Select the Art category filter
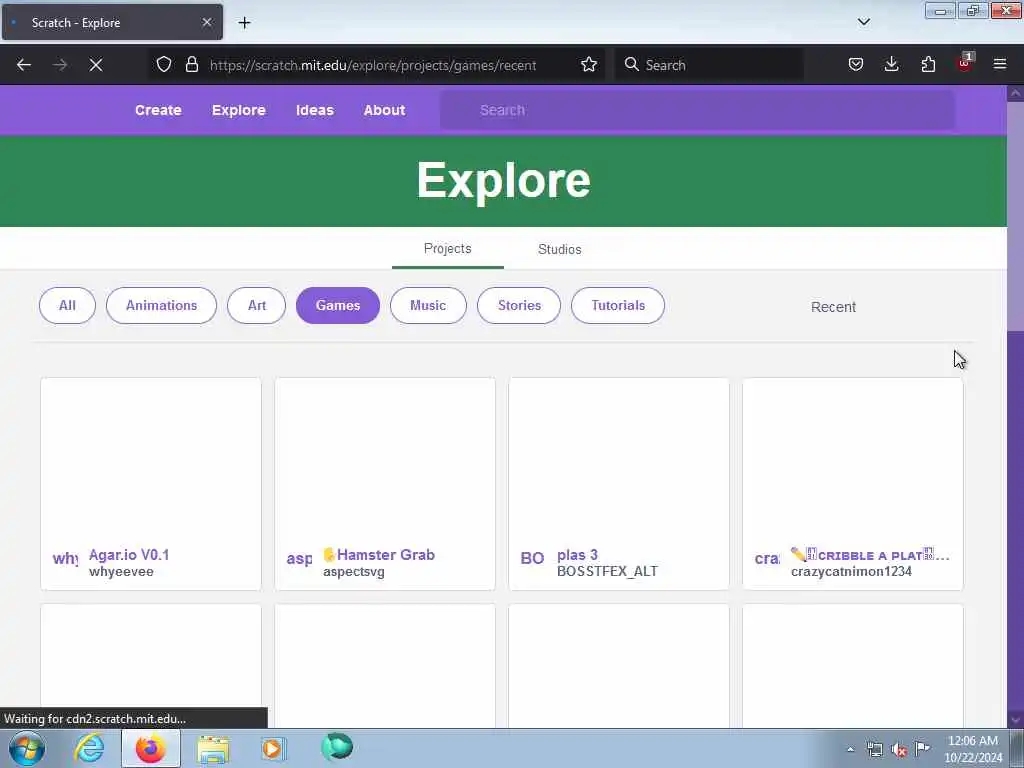This screenshot has height=768, width=1024. 257,306
